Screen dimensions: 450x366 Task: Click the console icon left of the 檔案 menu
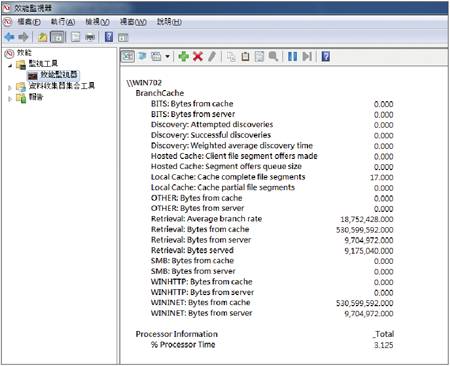point(8,22)
